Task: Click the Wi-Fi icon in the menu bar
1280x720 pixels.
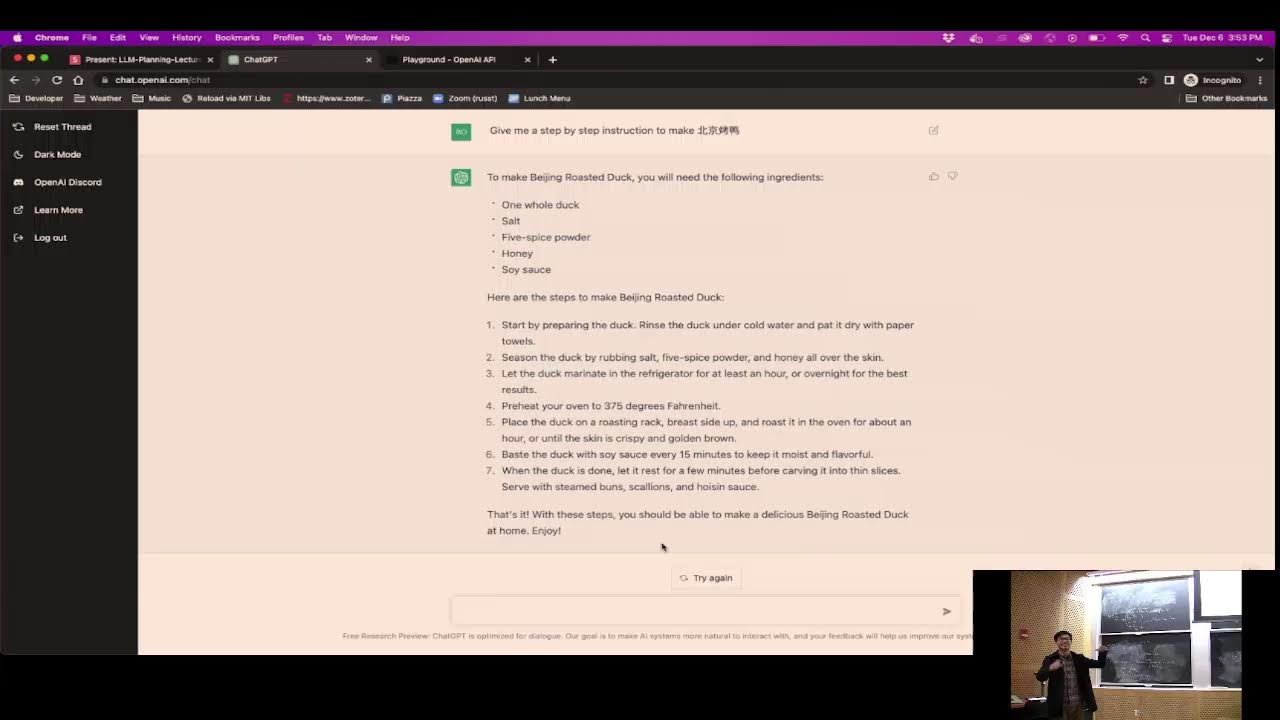Action: tap(1122, 37)
